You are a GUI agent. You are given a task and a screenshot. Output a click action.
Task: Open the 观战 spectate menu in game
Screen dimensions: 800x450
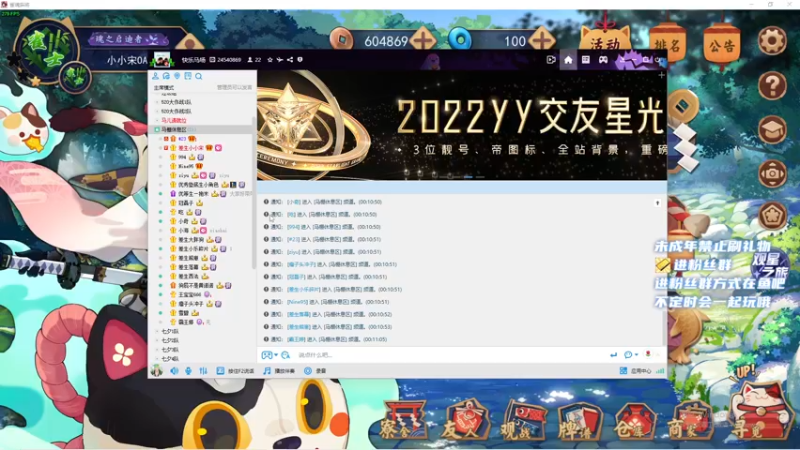pyautogui.click(x=523, y=422)
